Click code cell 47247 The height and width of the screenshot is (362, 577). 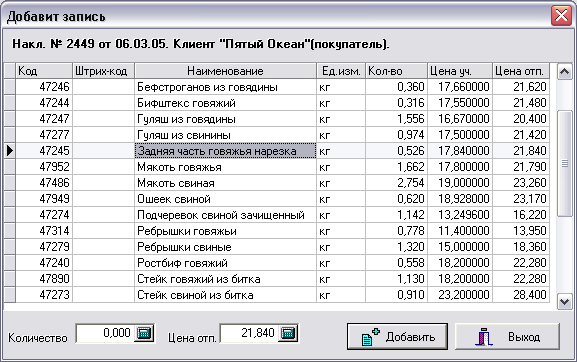coord(44,119)
